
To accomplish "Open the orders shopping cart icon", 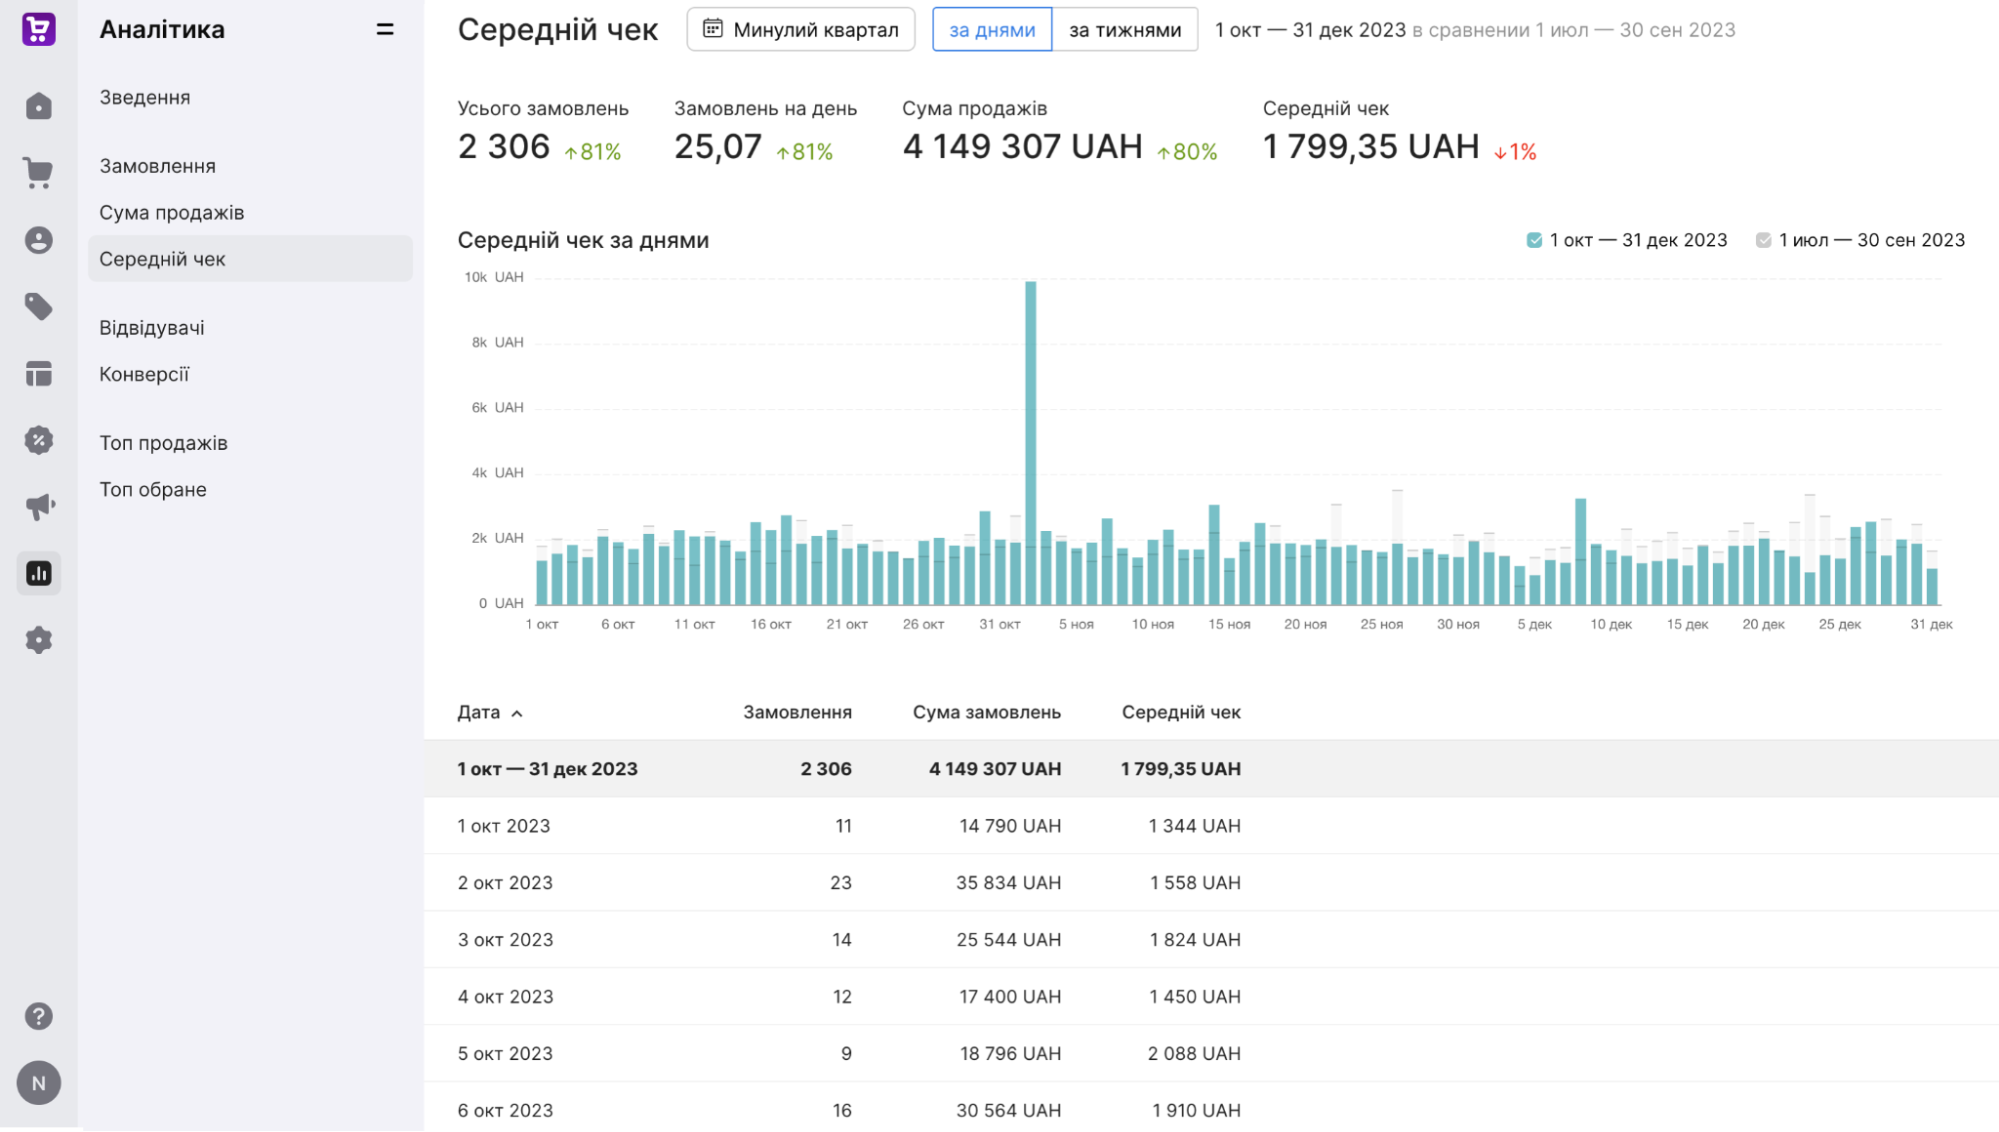I will 38,173.
